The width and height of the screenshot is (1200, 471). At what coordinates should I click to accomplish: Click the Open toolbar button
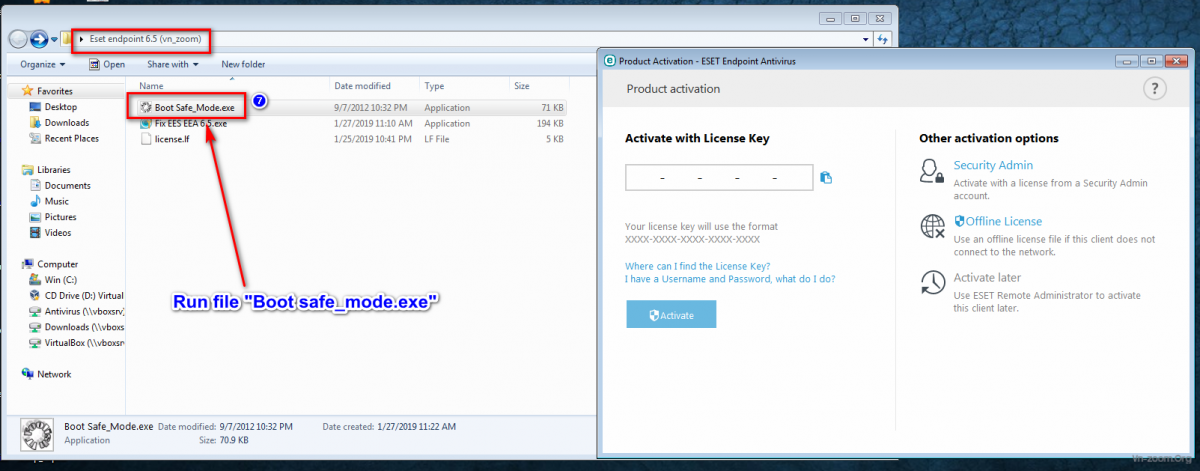tap(107, 64)
